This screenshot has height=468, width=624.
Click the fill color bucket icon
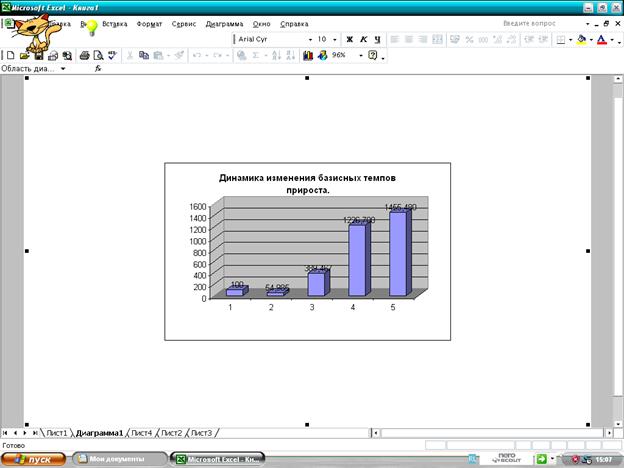582,39
